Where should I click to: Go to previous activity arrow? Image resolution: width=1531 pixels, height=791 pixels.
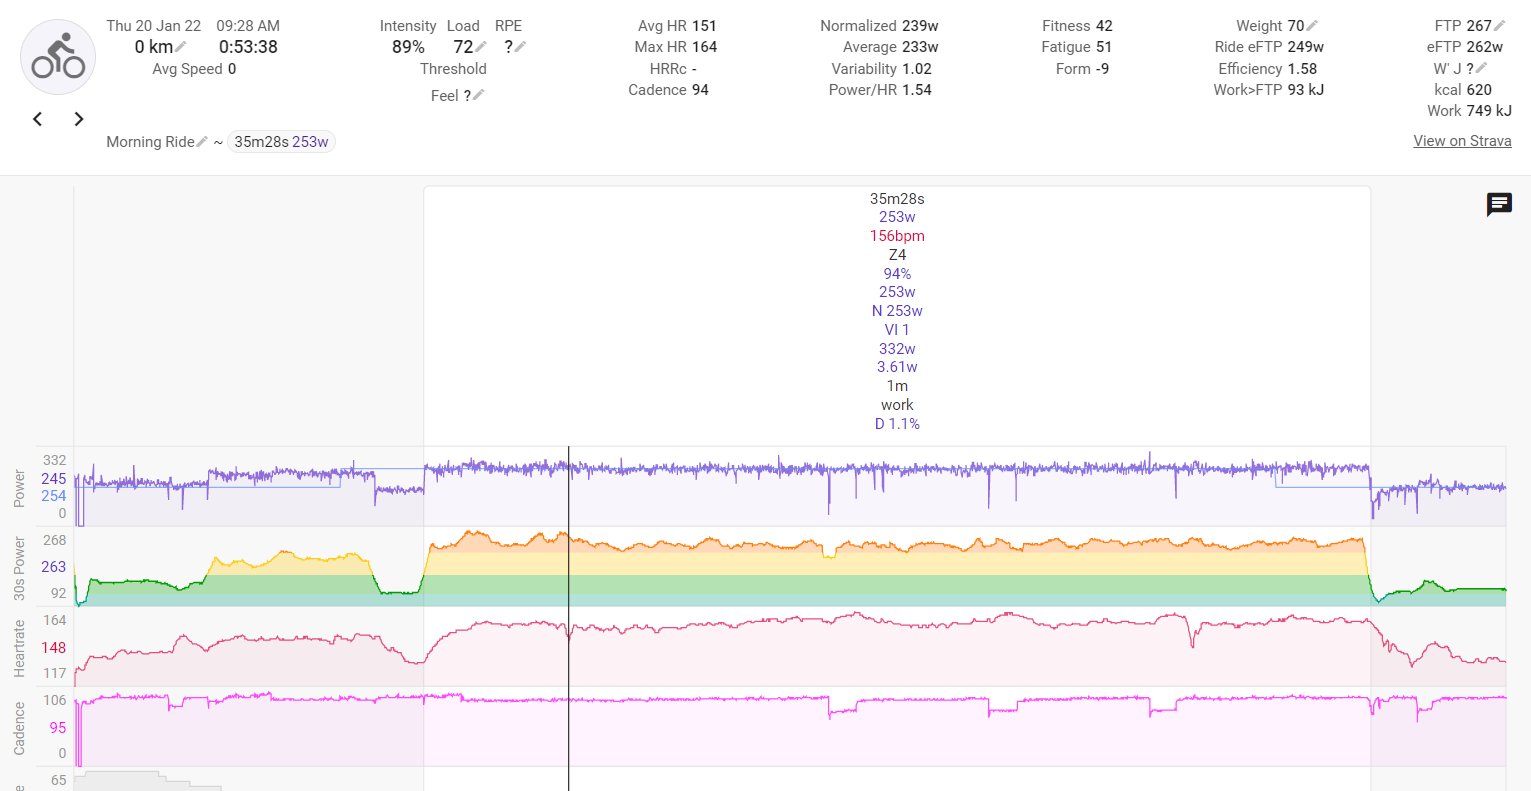pos(38,119)
